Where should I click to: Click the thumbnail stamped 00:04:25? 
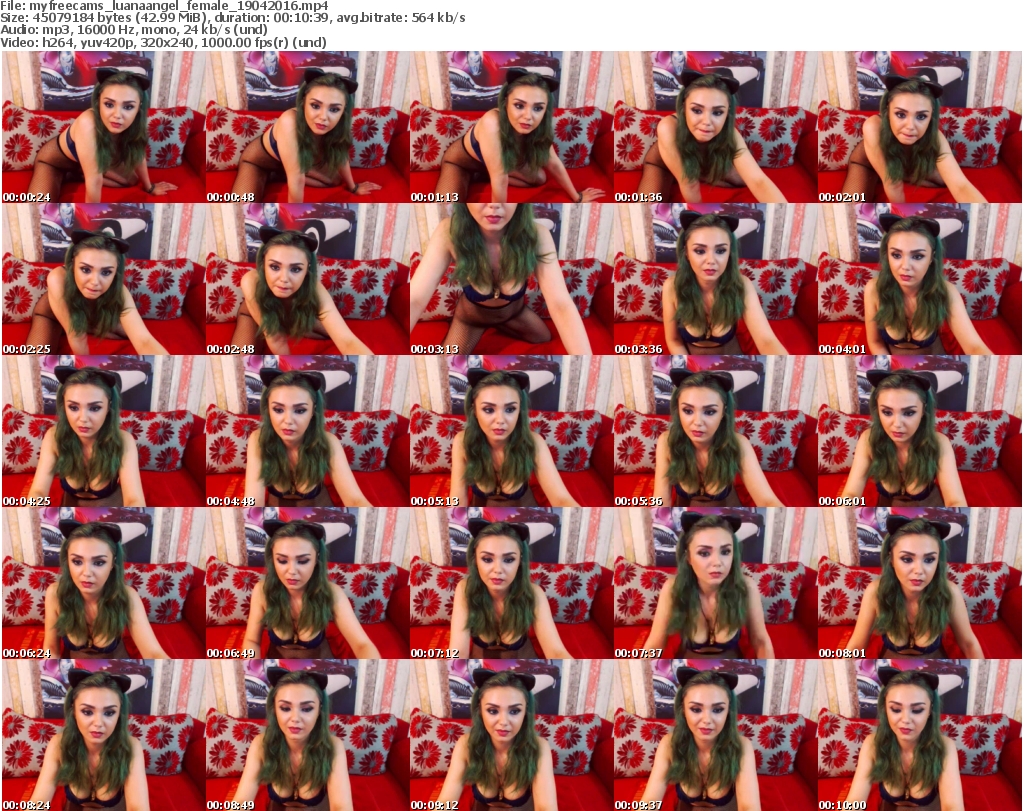[103, 431]
